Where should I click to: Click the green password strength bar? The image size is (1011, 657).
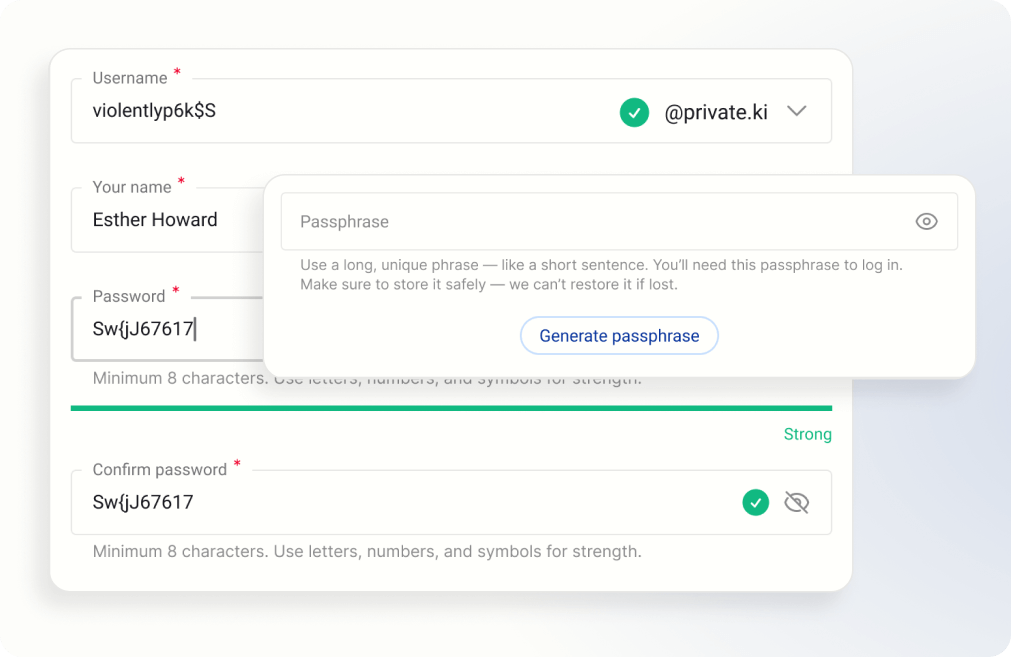point(451,408)
